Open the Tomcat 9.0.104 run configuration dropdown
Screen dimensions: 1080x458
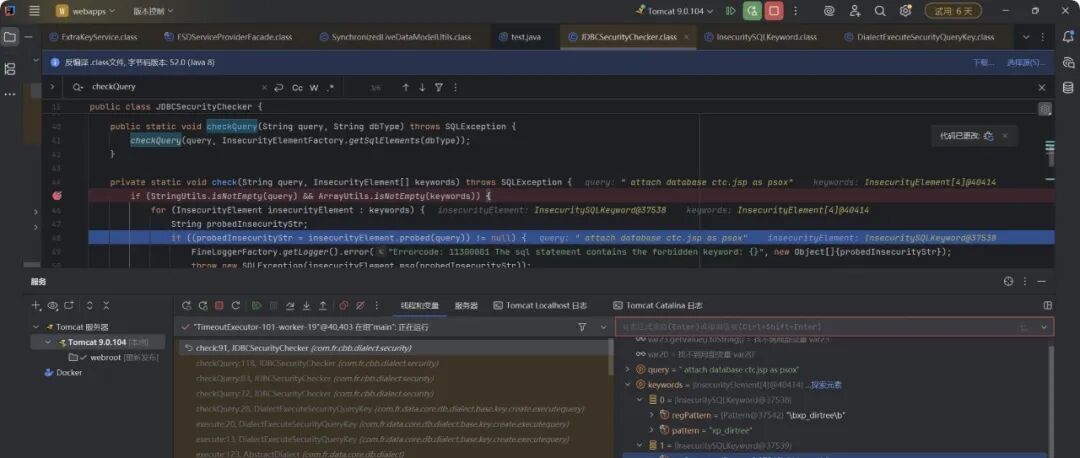[x=676, y=11]
